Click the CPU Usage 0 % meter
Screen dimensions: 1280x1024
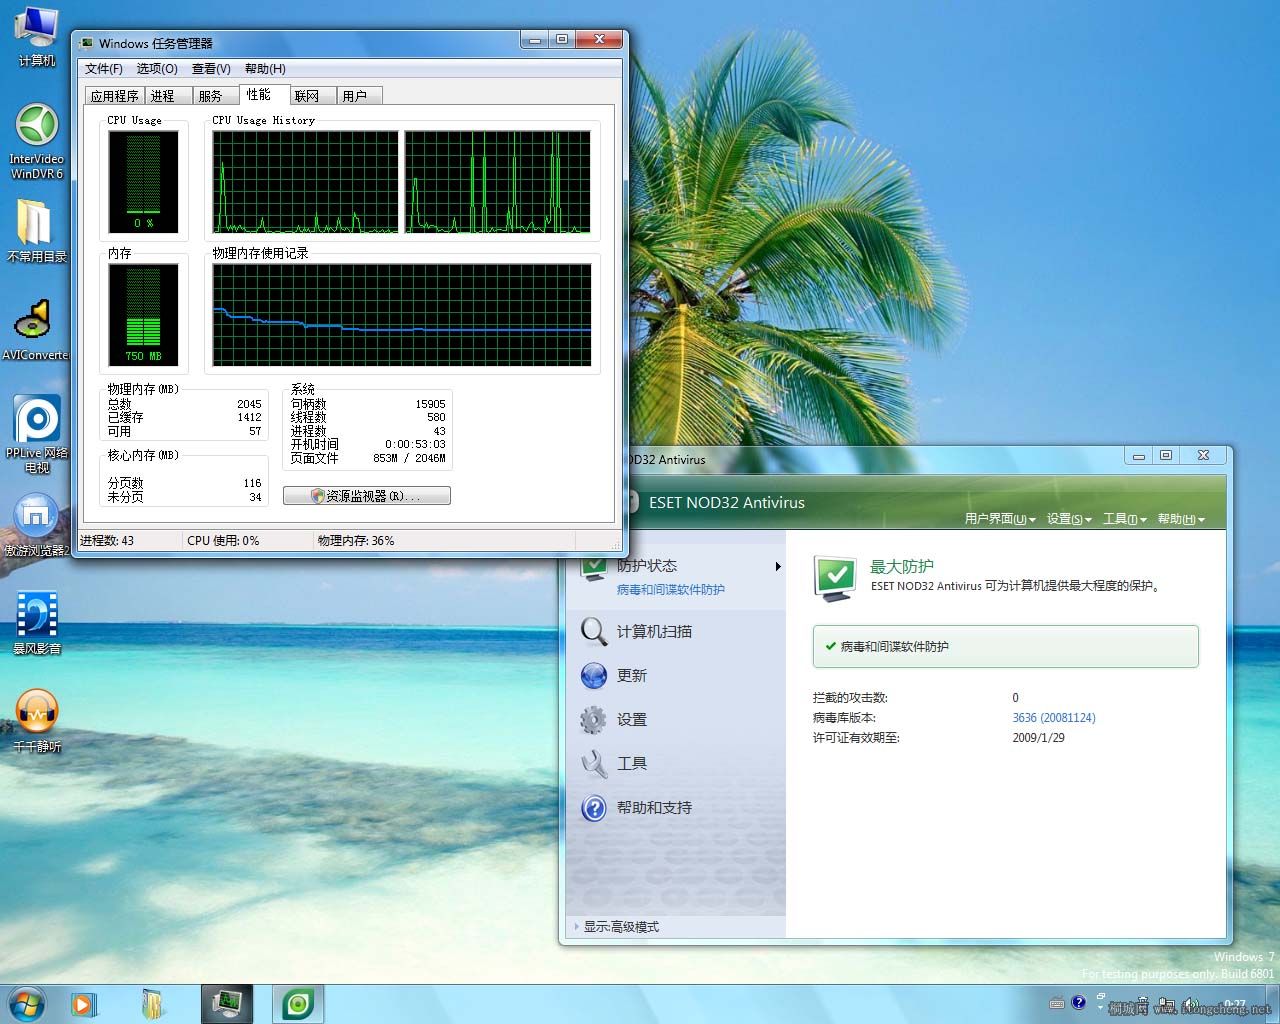coord(144,181)
